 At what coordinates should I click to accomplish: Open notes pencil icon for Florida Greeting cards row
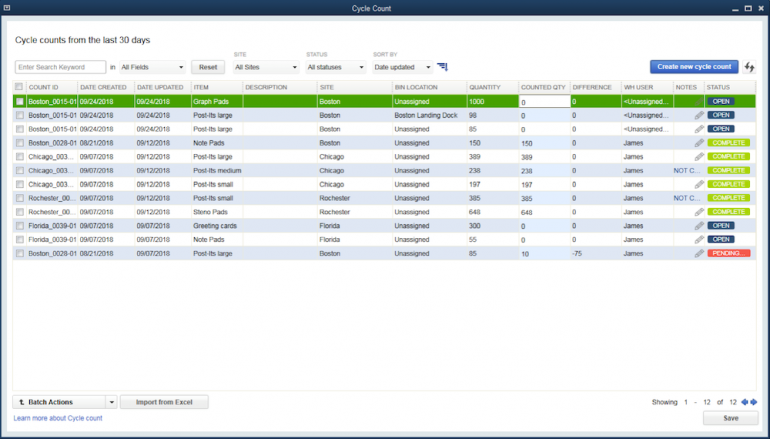click(699, 226)
